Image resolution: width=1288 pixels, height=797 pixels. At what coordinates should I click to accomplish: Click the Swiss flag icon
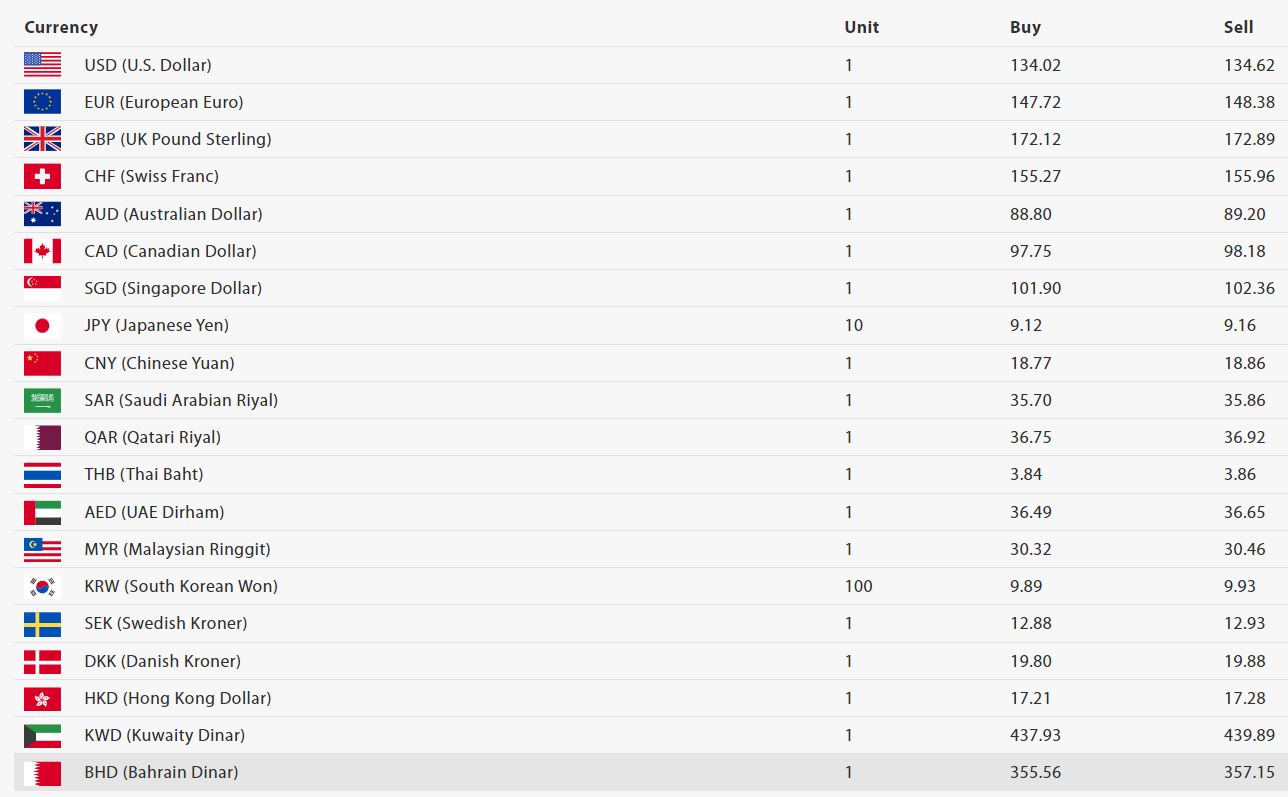pos(42,176)
